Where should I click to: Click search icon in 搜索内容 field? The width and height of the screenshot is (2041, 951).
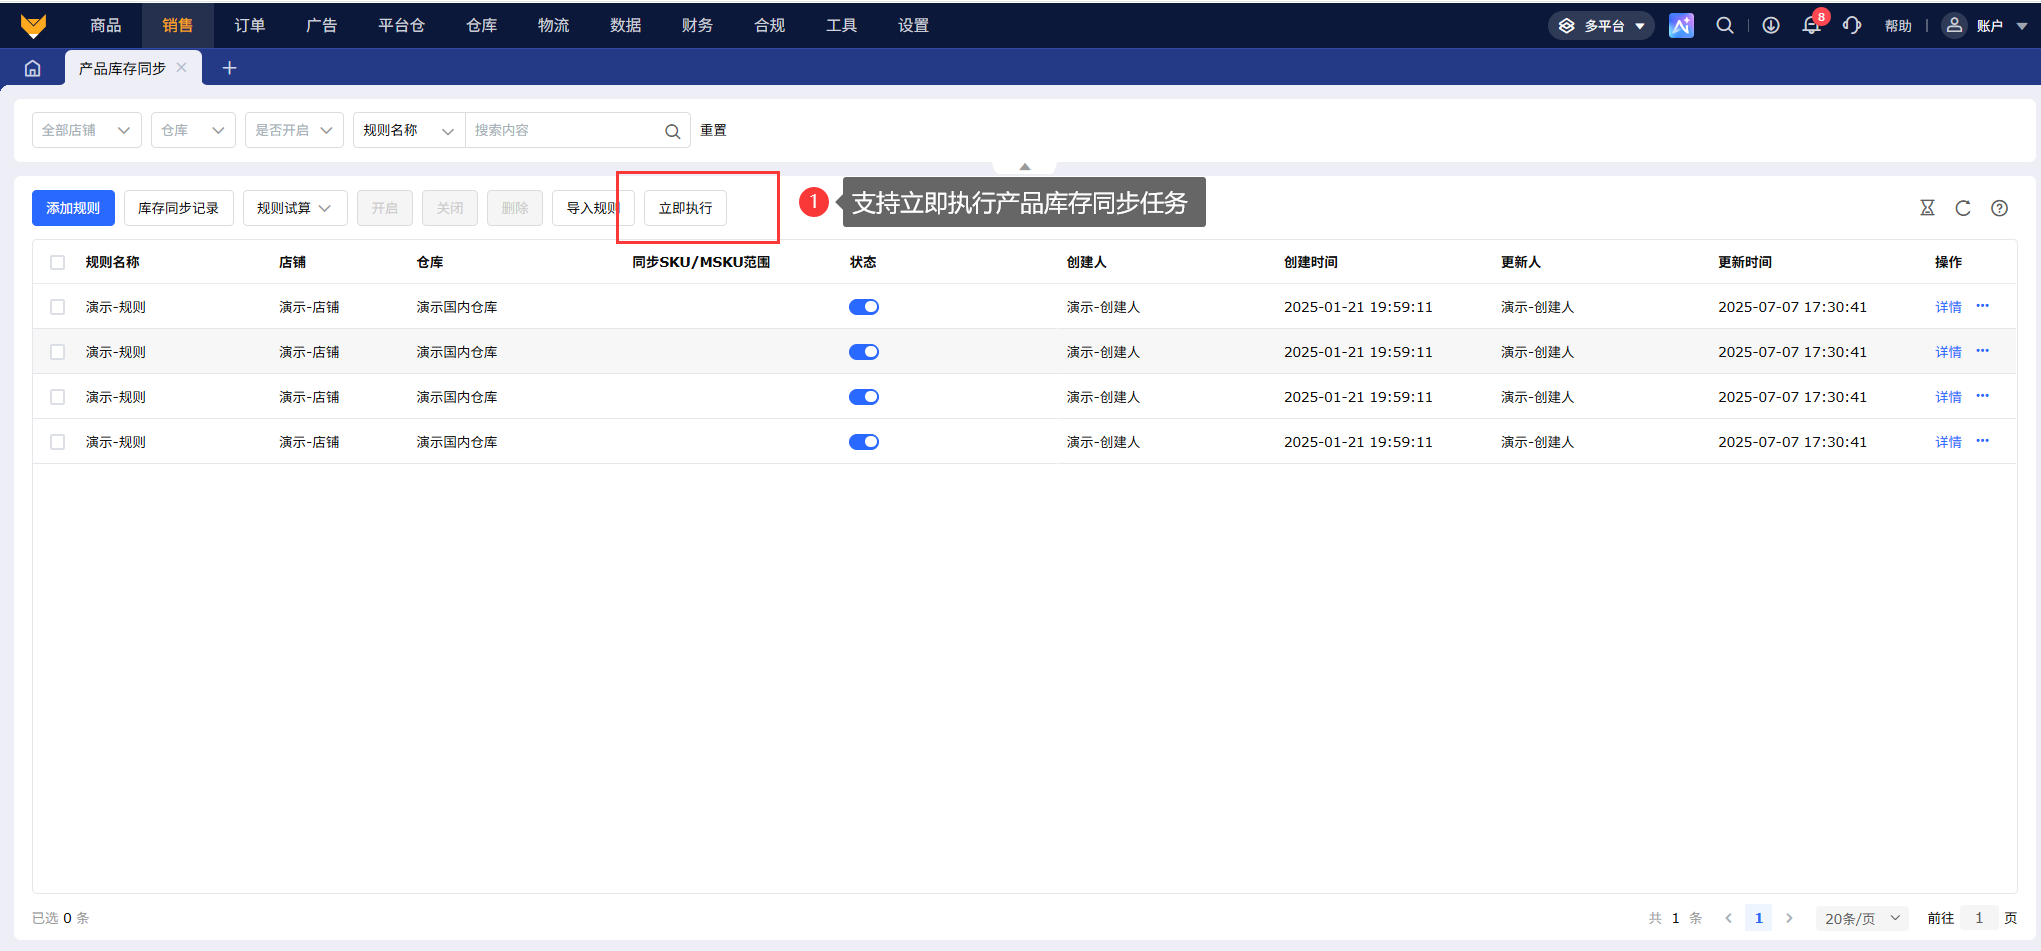tap(672, 131)
